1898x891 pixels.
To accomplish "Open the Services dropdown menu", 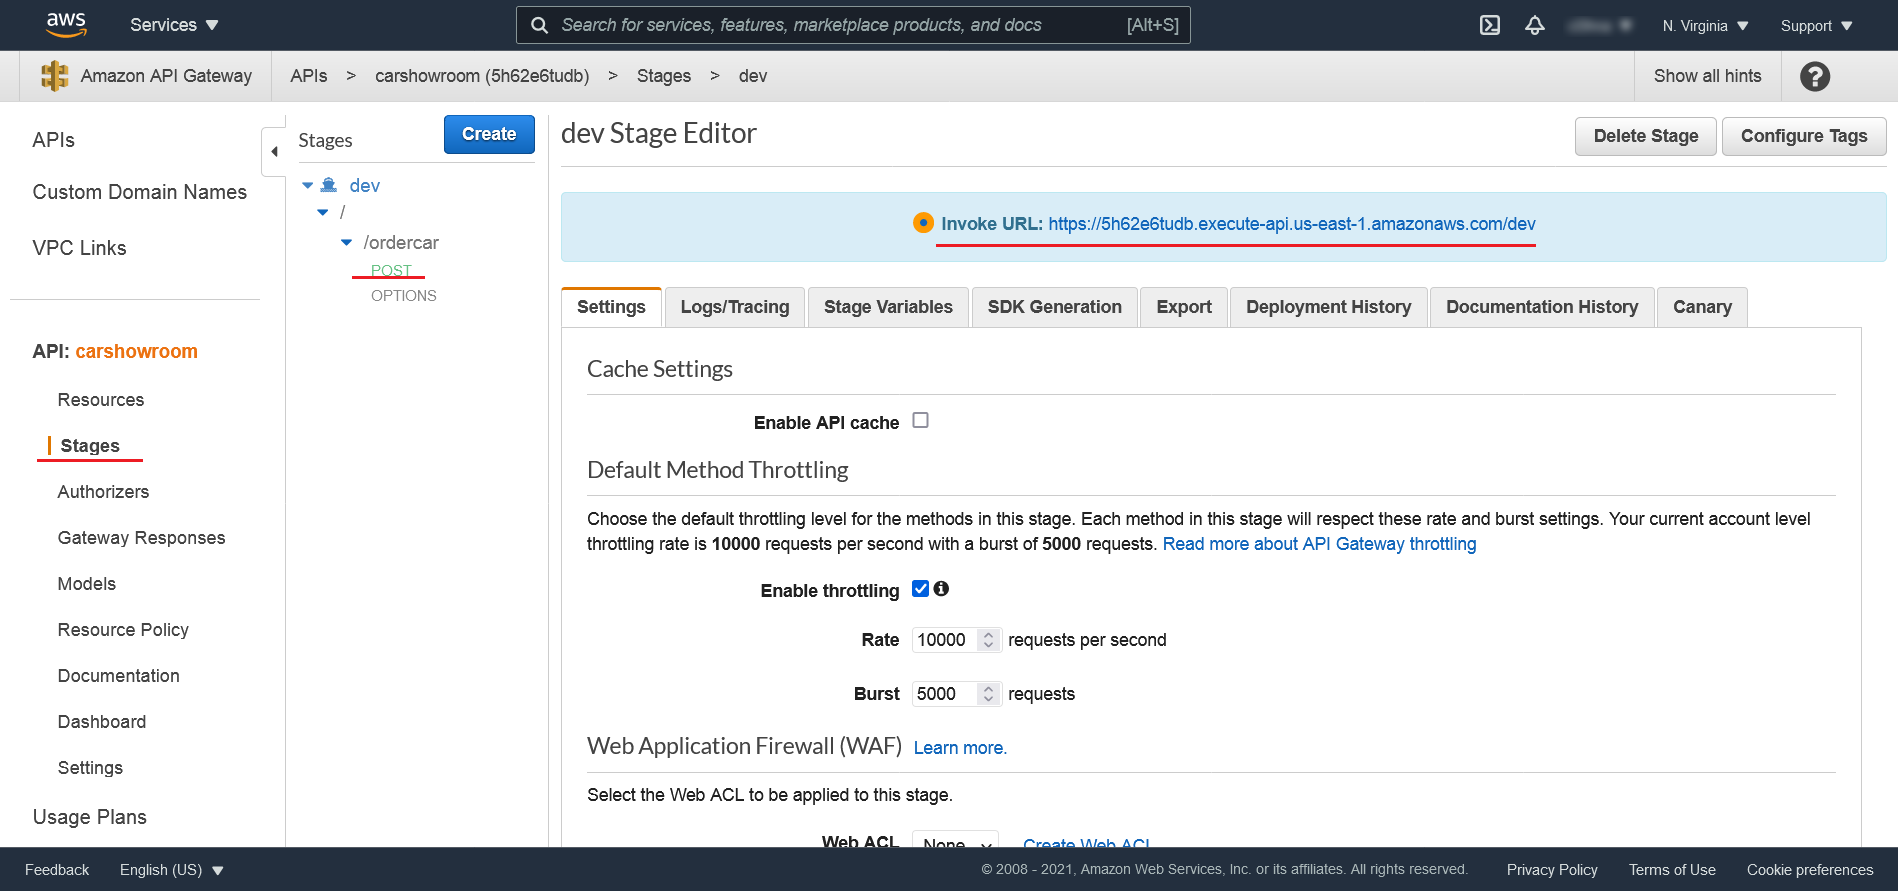I will pyautogui.click(x=174, y=25).
